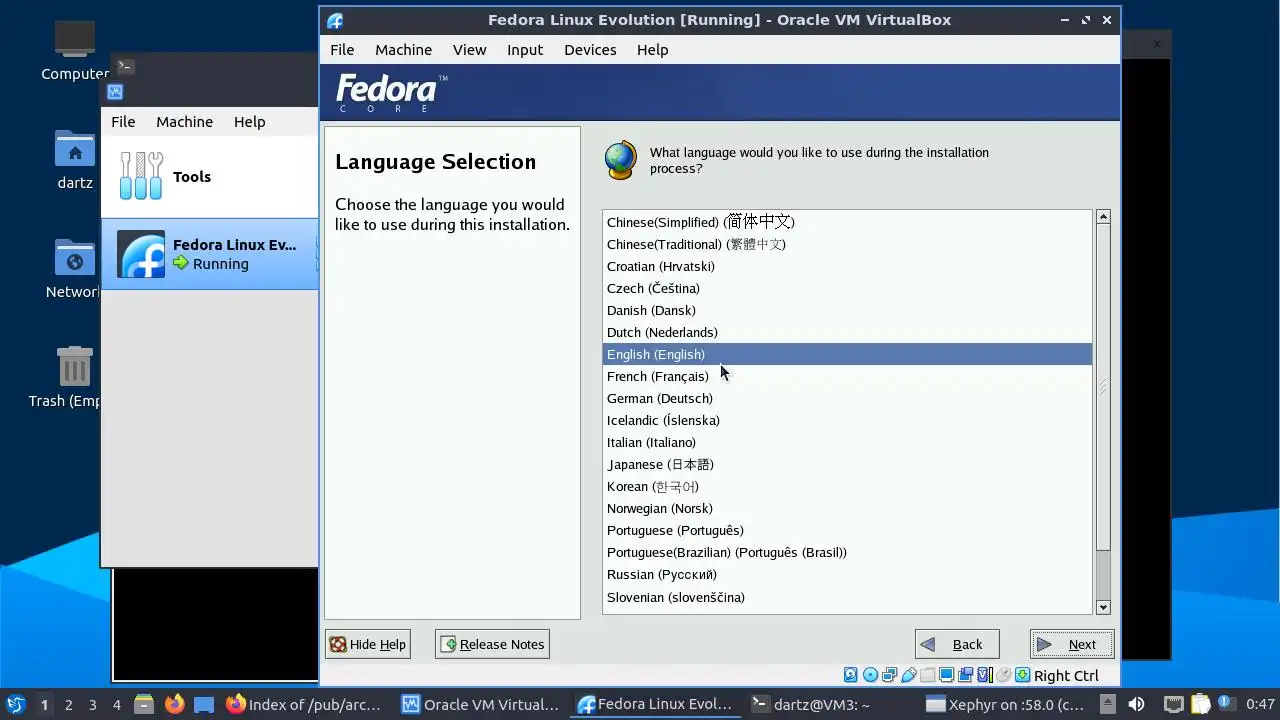Open the application menu in taskbar

click(15, 704)
